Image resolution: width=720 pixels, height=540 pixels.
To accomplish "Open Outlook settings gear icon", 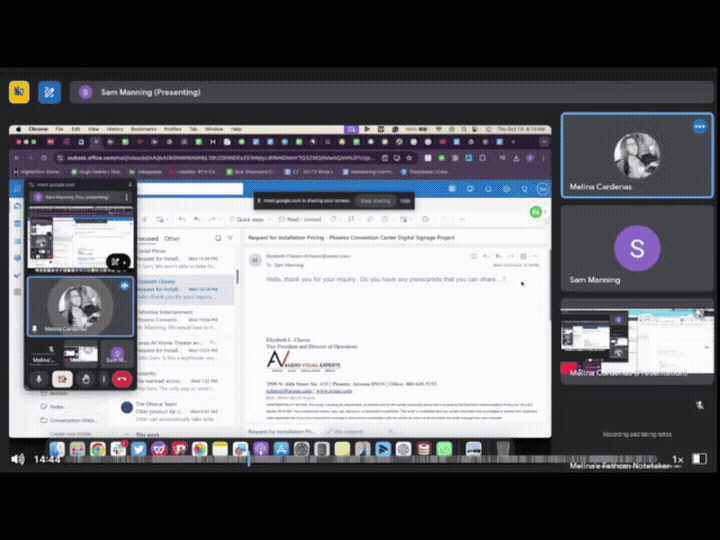I will (506, 189).
